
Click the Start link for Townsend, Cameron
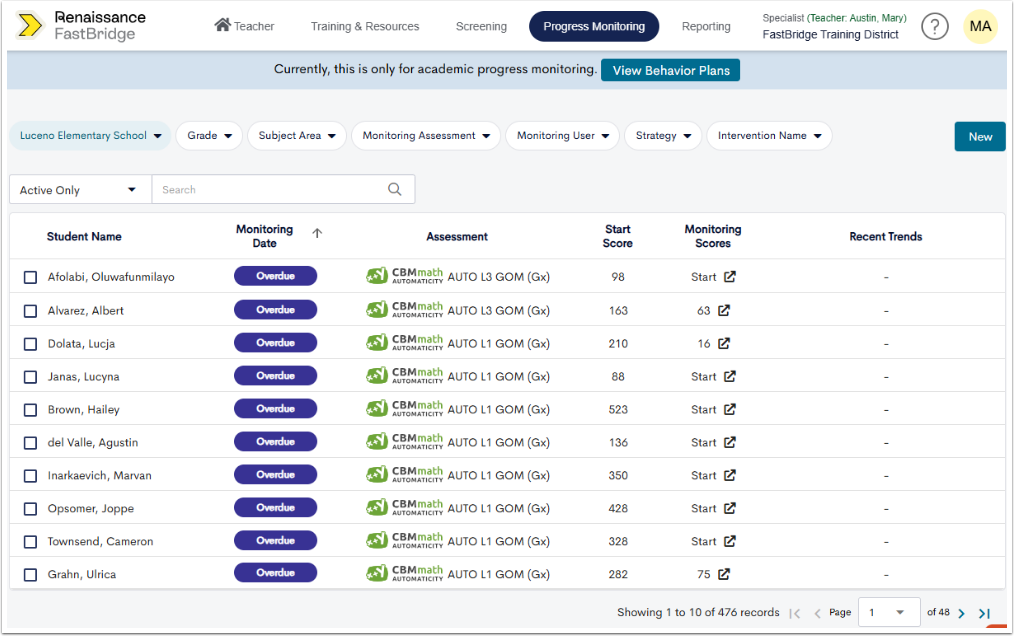[x=703, y=542]
